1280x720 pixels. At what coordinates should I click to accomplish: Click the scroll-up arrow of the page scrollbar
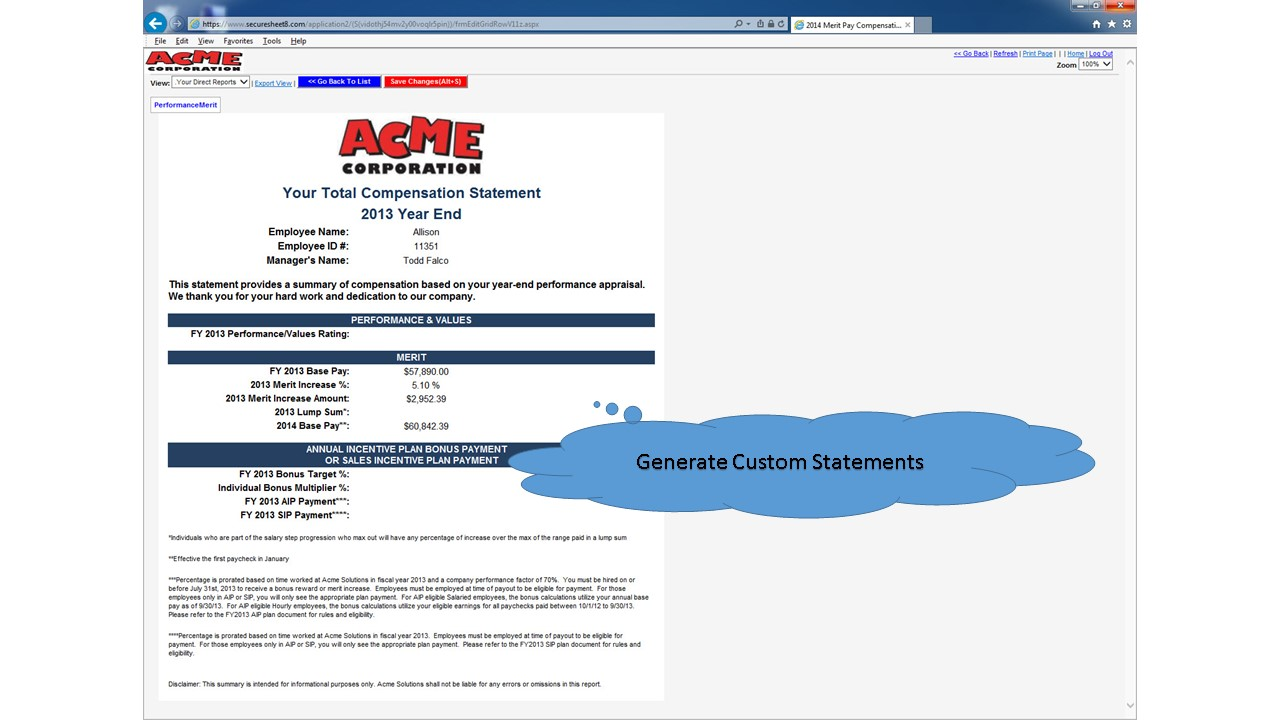point(1131,63)
